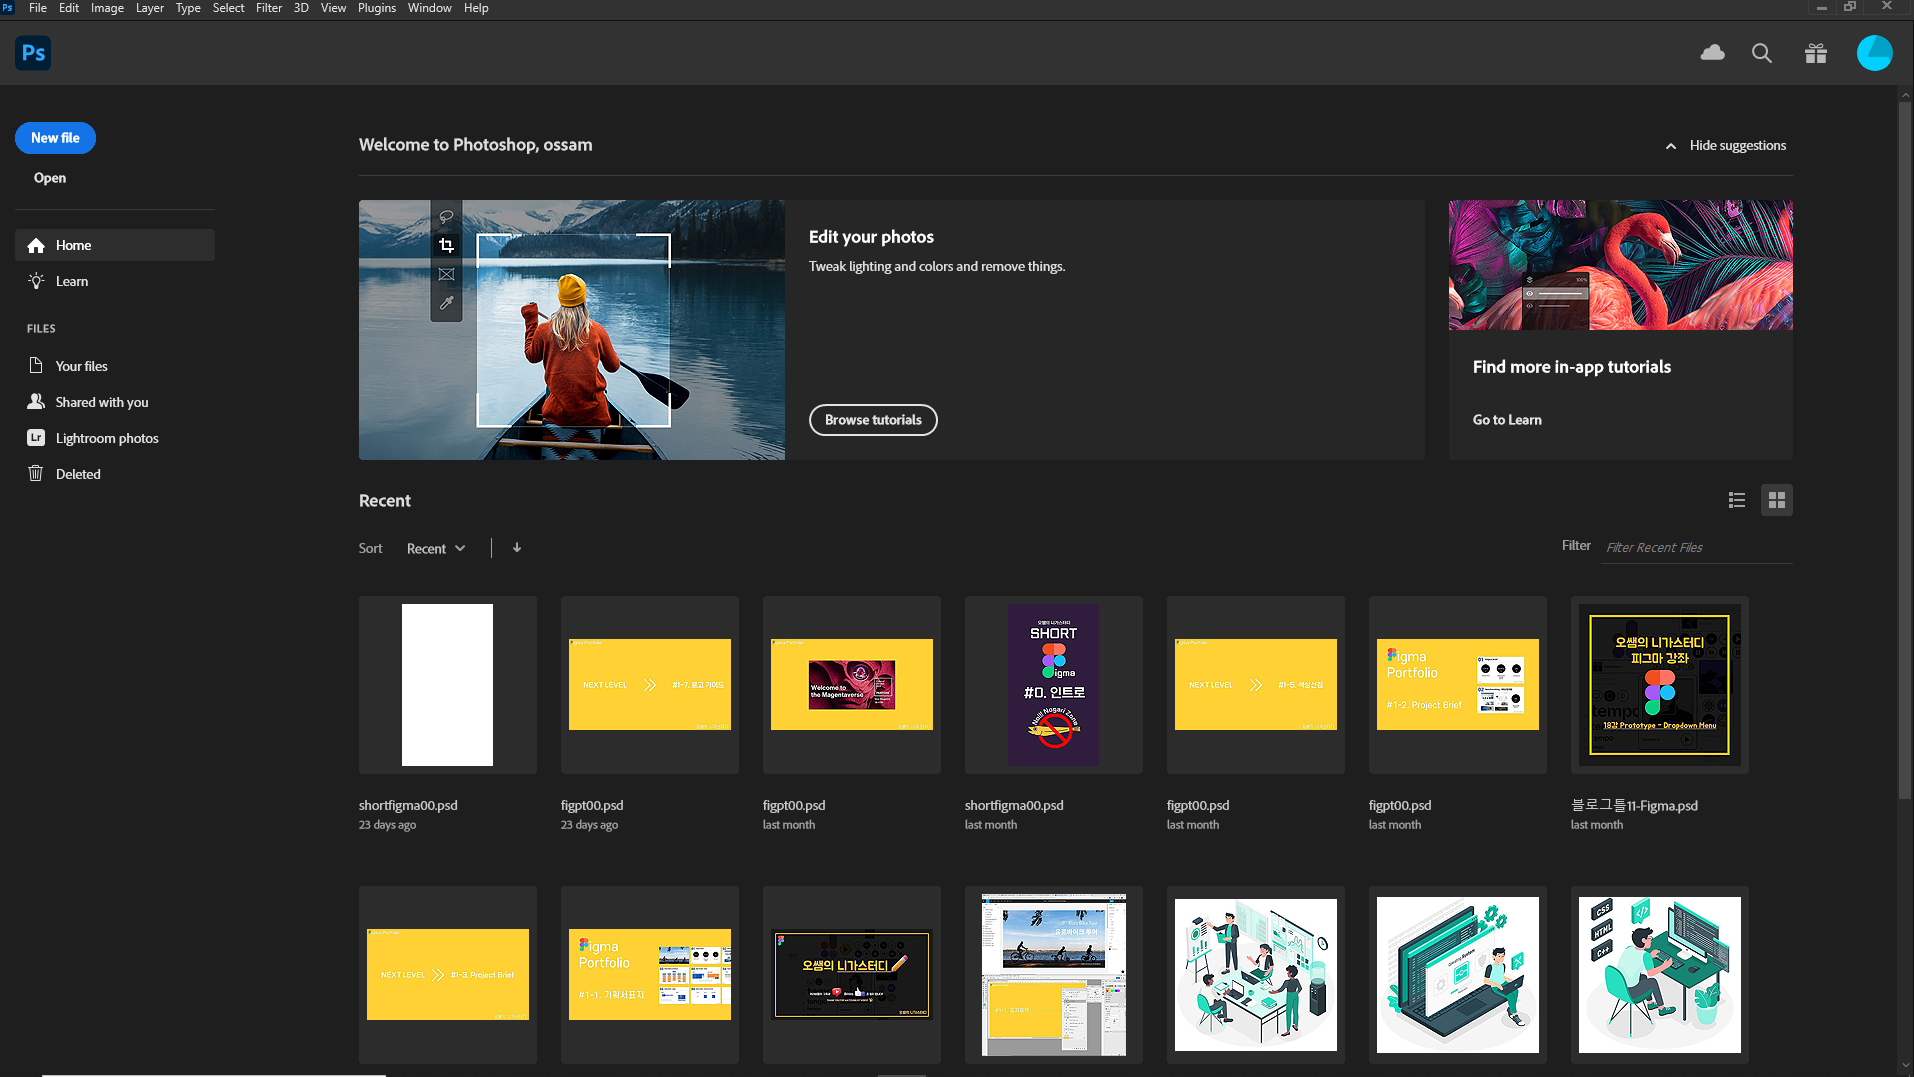
Task: Open the Figma Portfolio #1-2 Project Brief thumbnail
Action: [x=1457, y=685]
